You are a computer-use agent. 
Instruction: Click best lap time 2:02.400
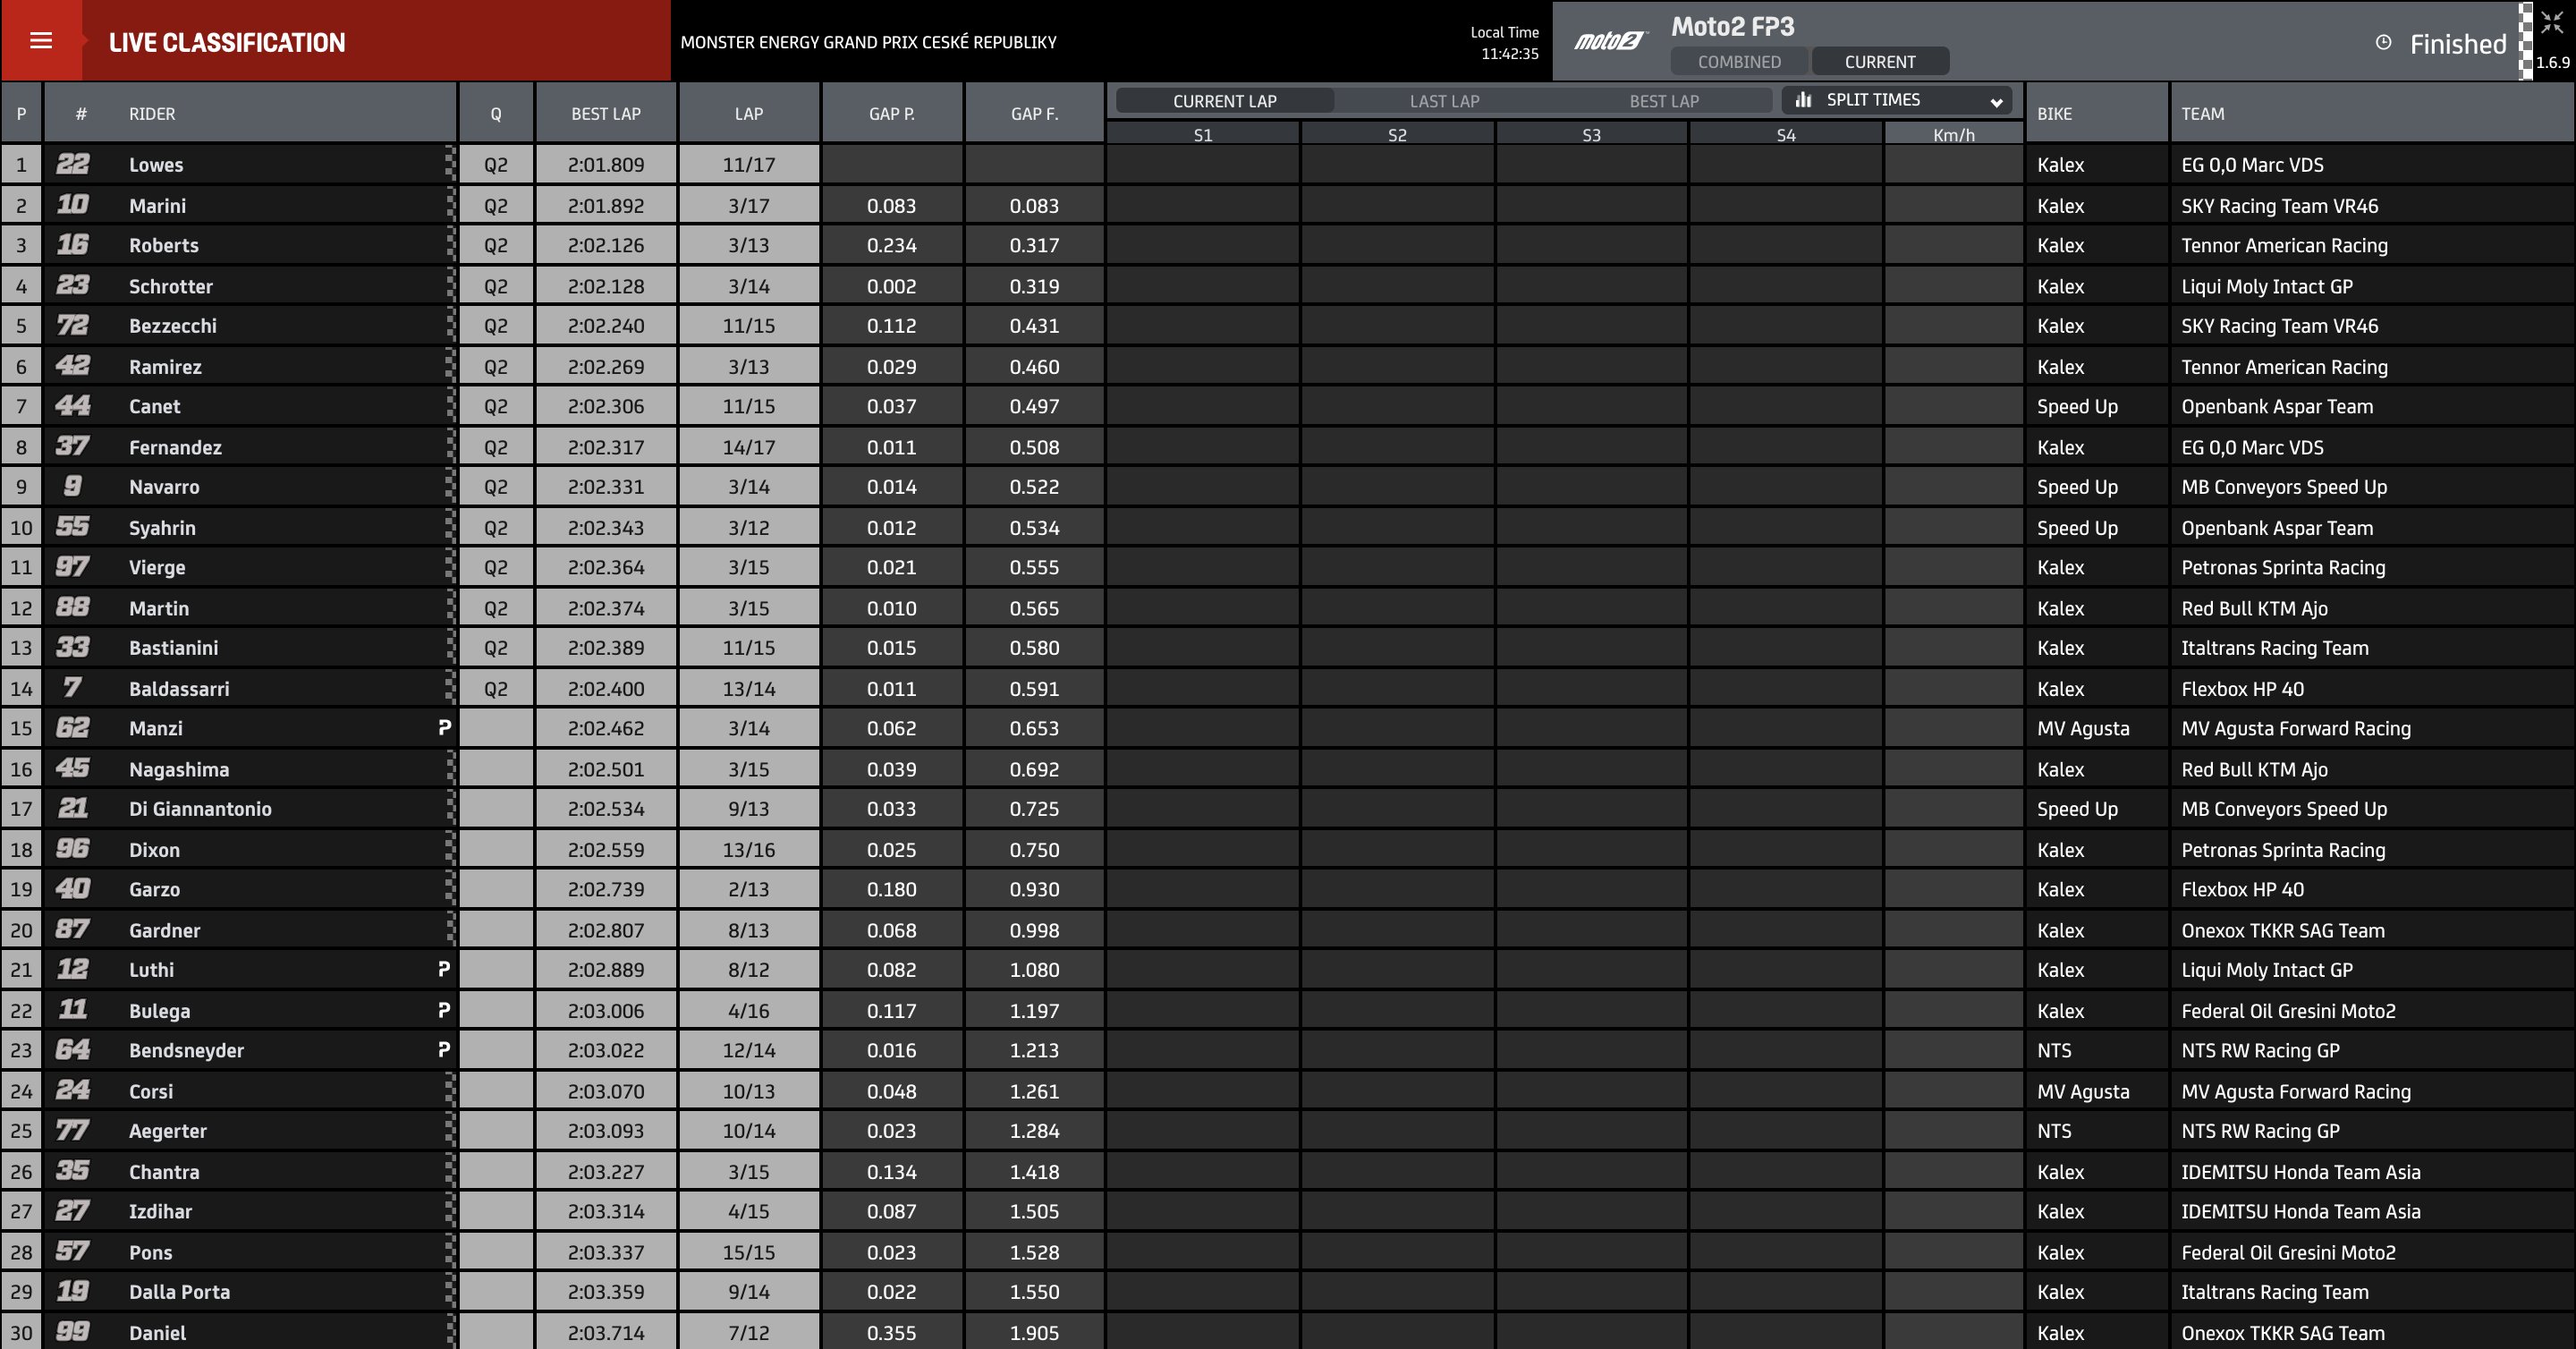pos(606,688)
